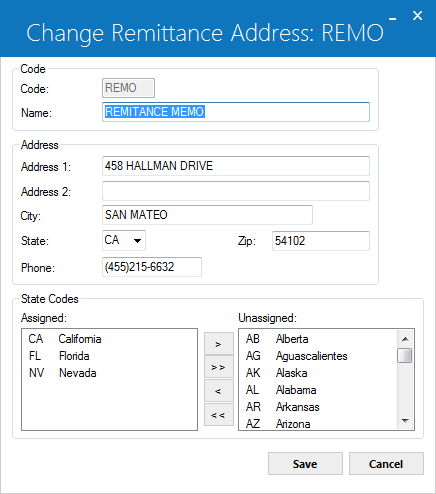Click the double left arrow transfer button
The image size is (436, 494).
point(219,415)
